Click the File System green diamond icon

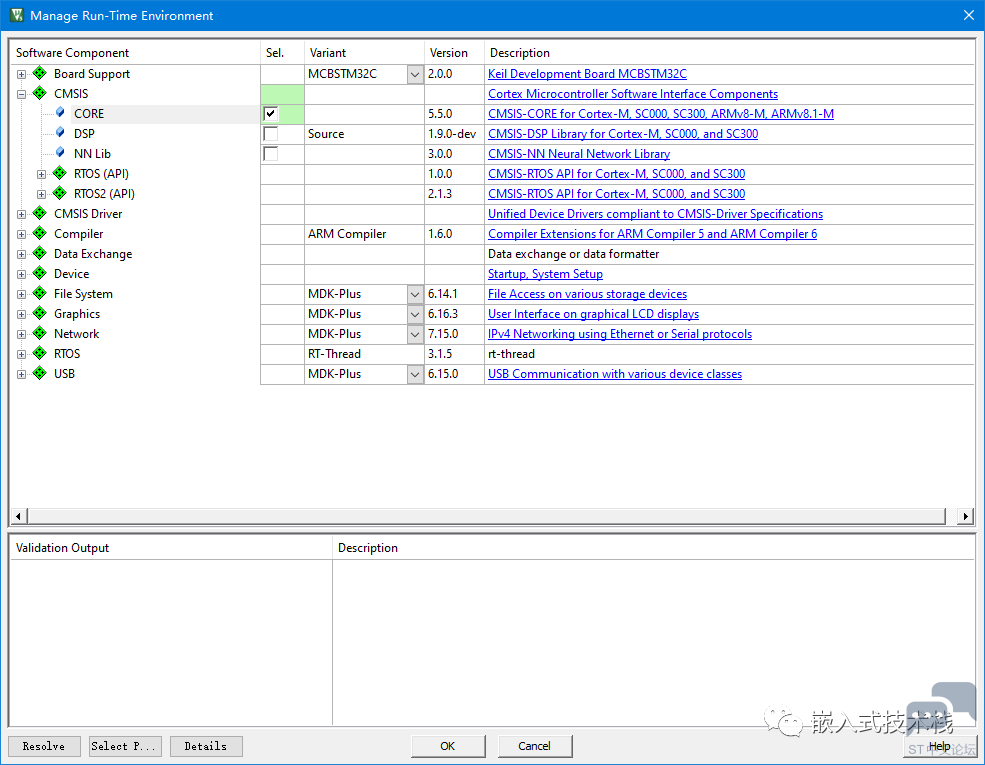click(40, 294)
